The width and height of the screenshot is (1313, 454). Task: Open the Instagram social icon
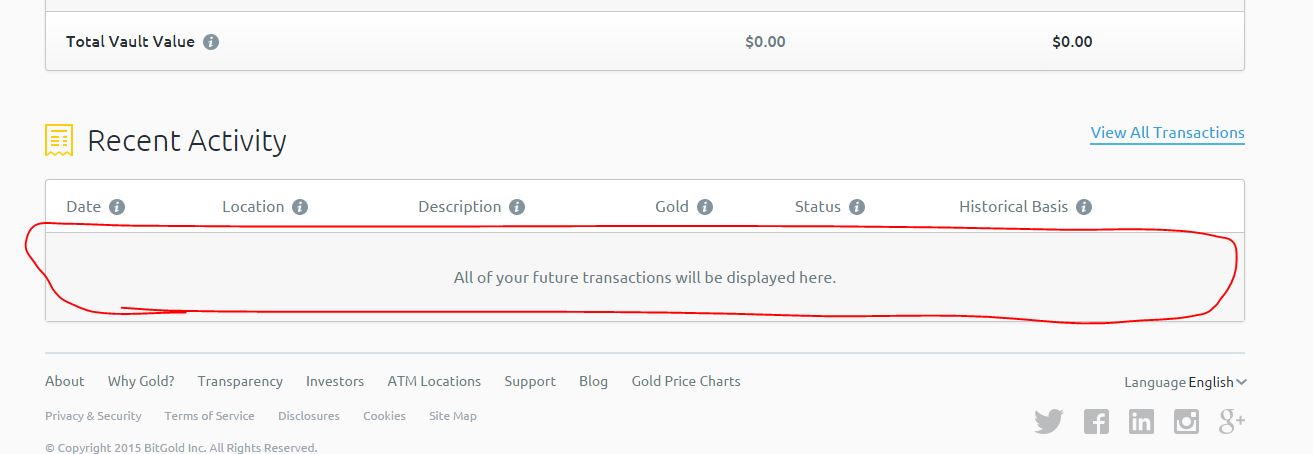(x=1186, y=422)
